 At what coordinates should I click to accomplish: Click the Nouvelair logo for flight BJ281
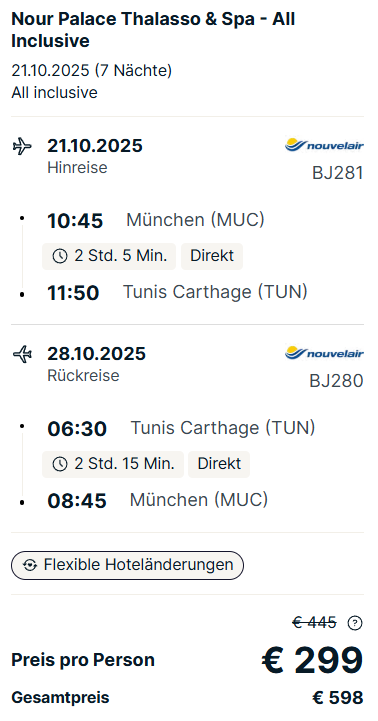(324, 145)
